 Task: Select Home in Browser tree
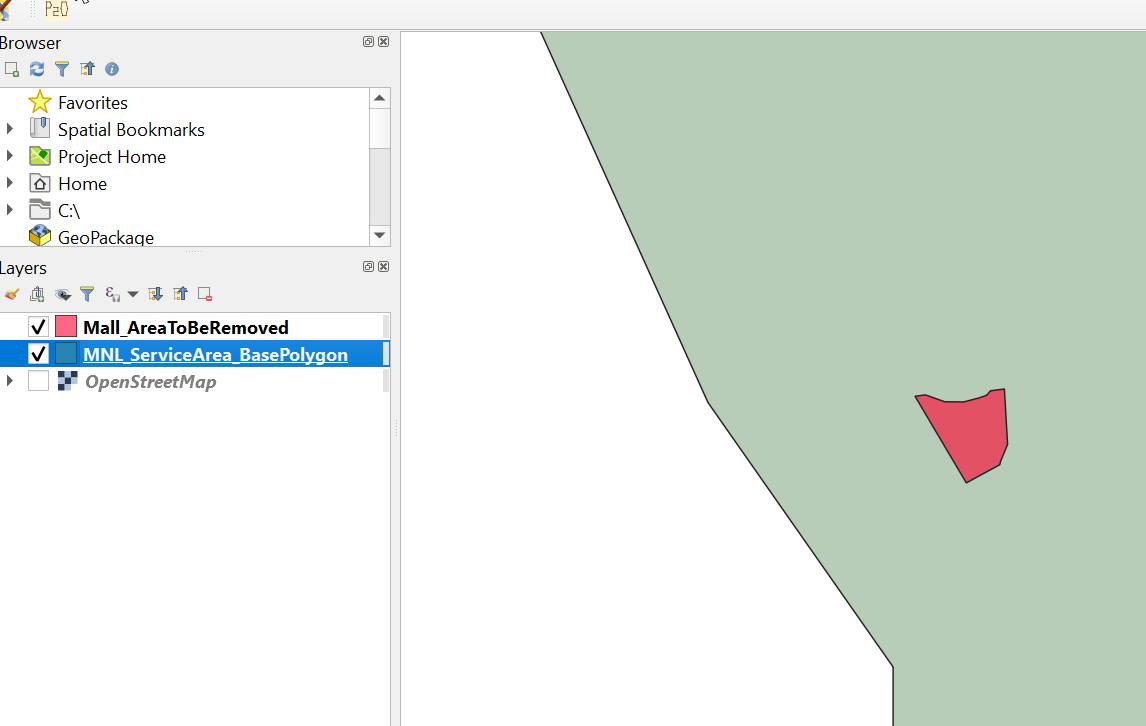83,184
